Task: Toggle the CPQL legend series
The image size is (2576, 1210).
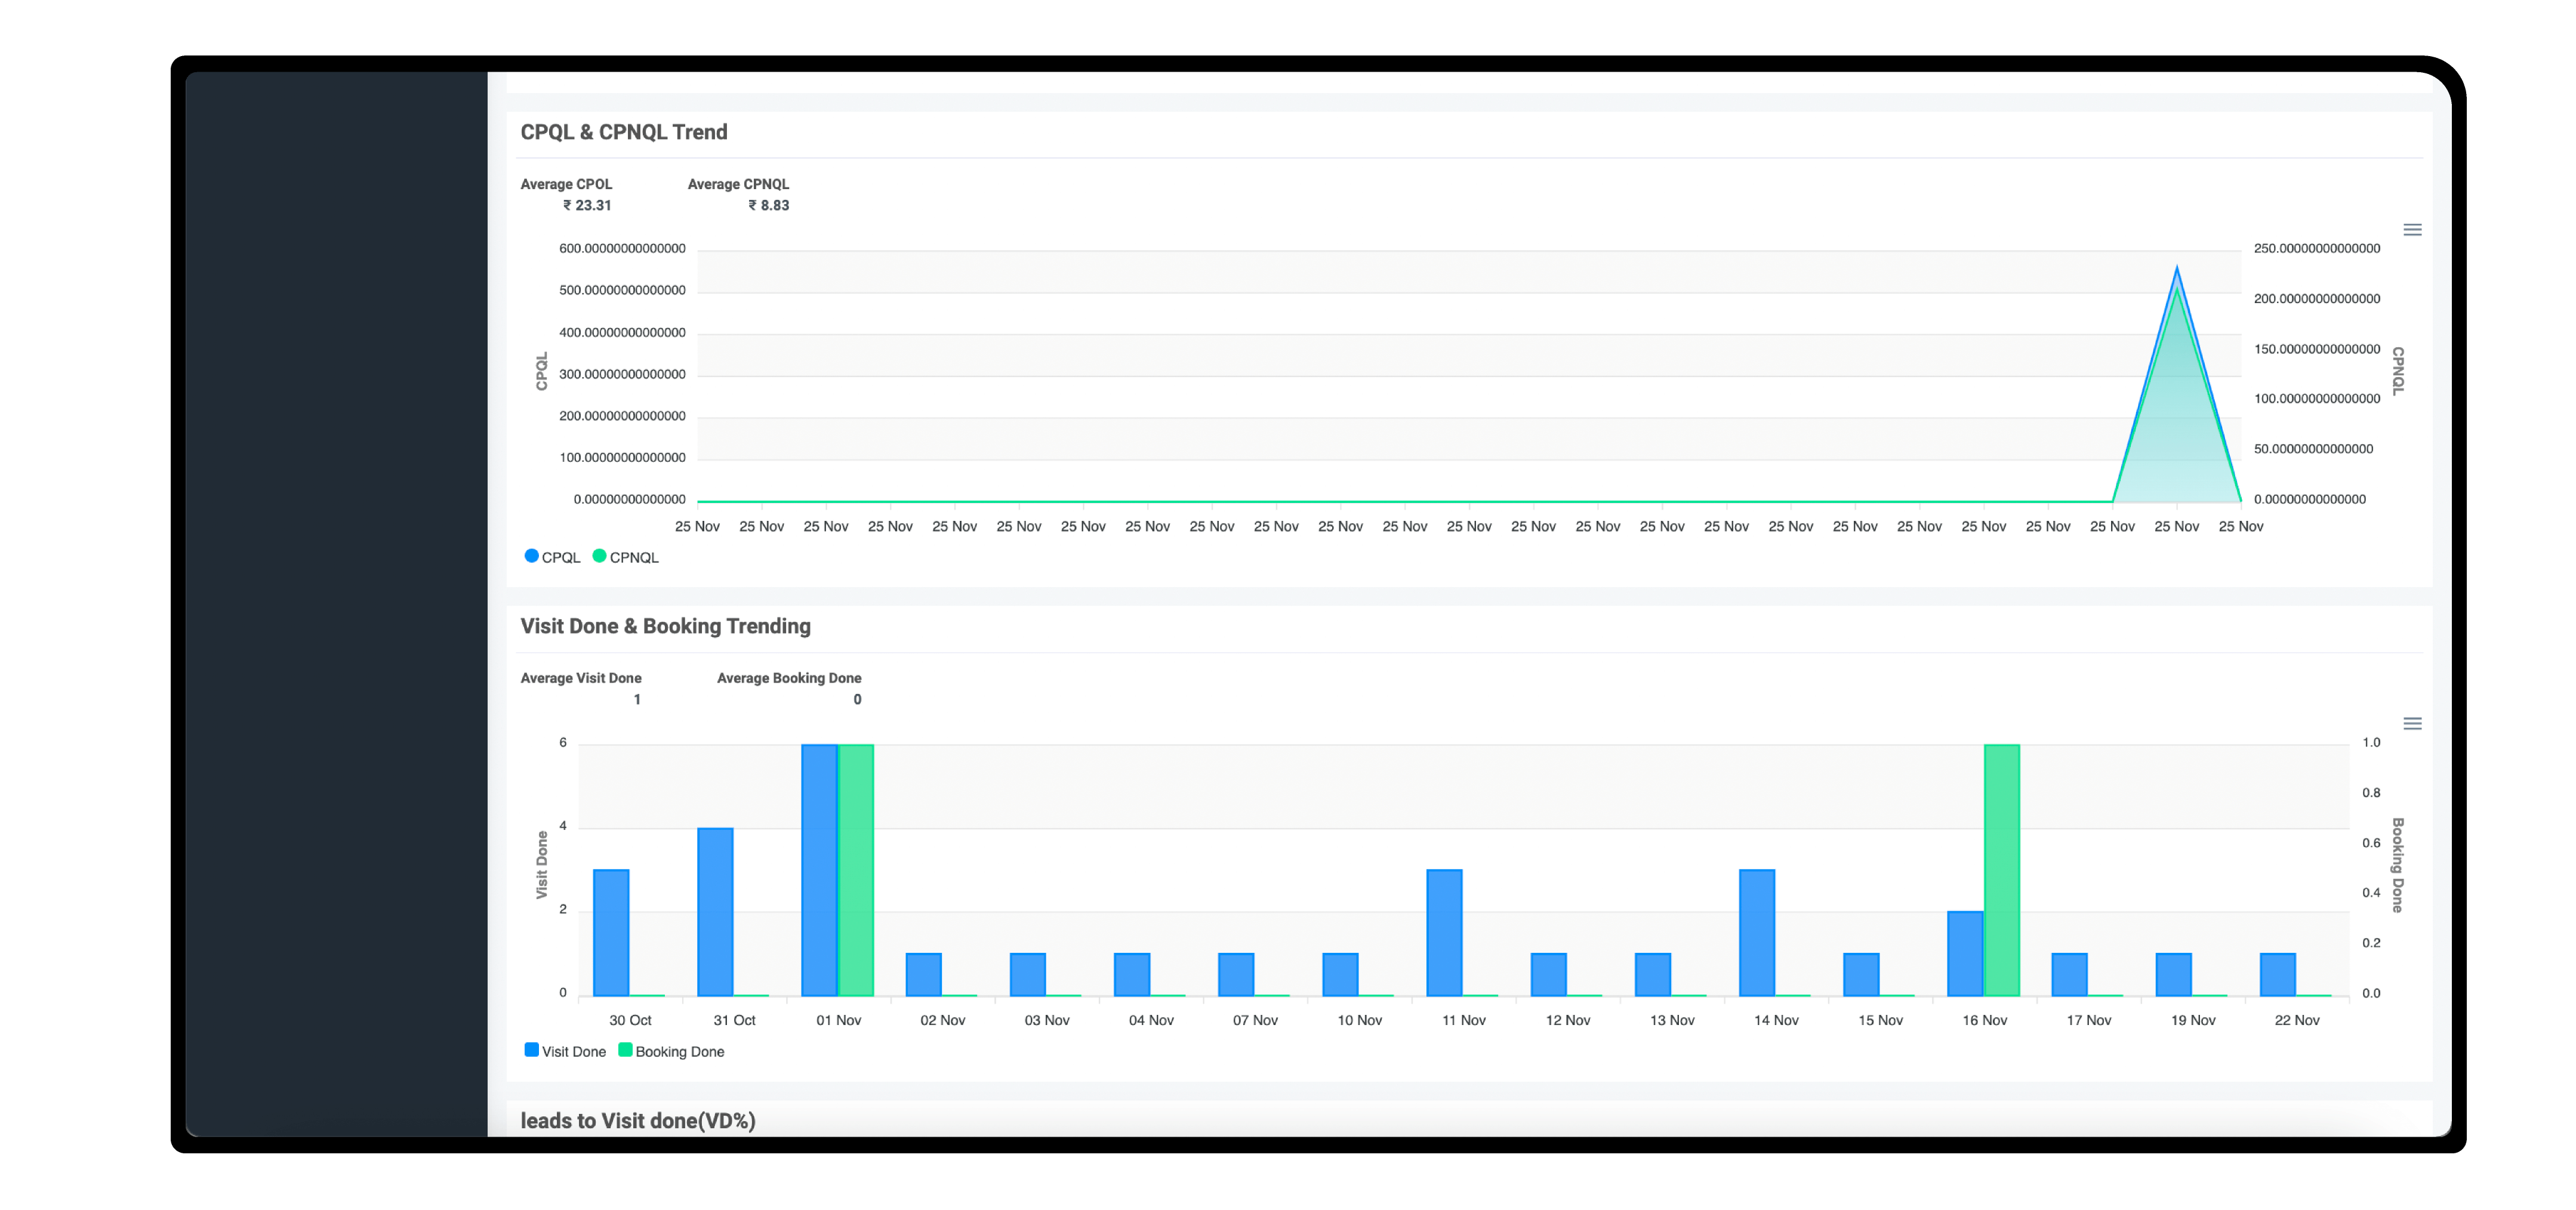Action: tap(552, 557)
